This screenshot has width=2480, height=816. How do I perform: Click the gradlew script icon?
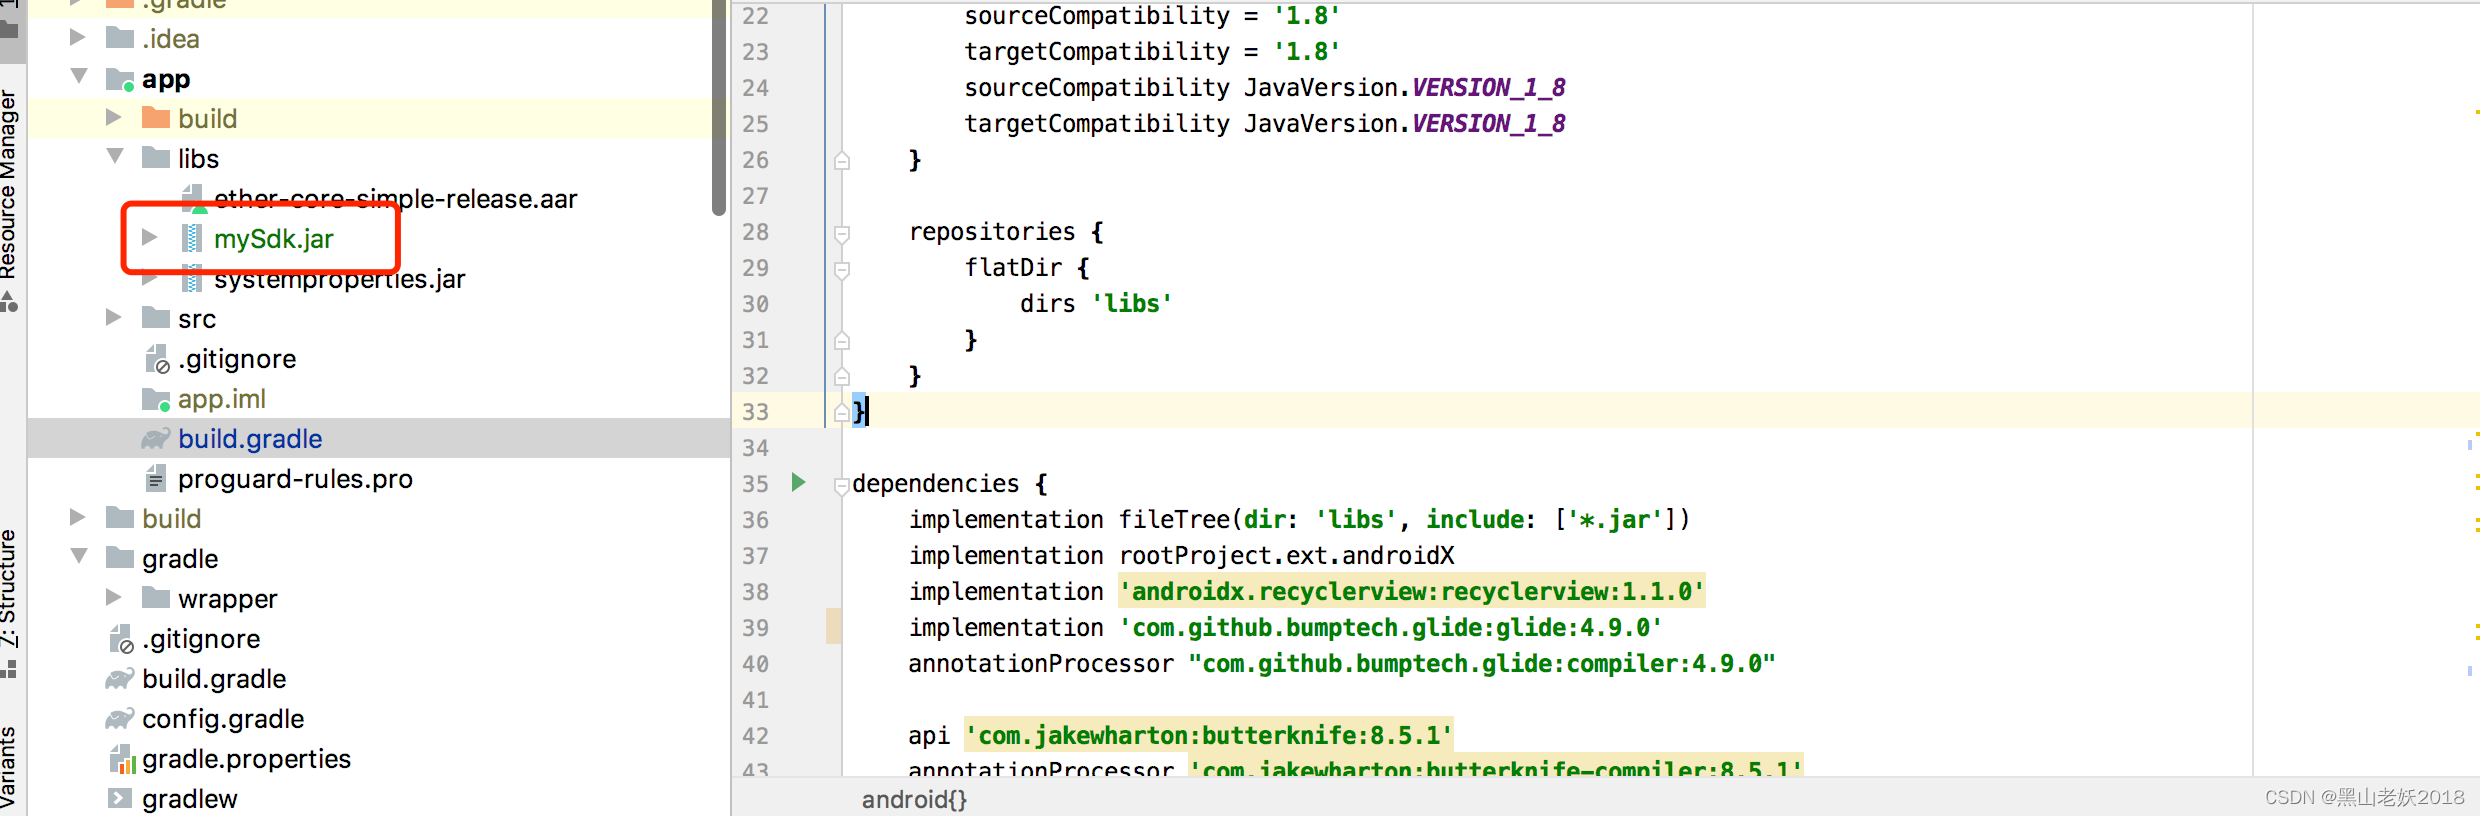(120, 798)
